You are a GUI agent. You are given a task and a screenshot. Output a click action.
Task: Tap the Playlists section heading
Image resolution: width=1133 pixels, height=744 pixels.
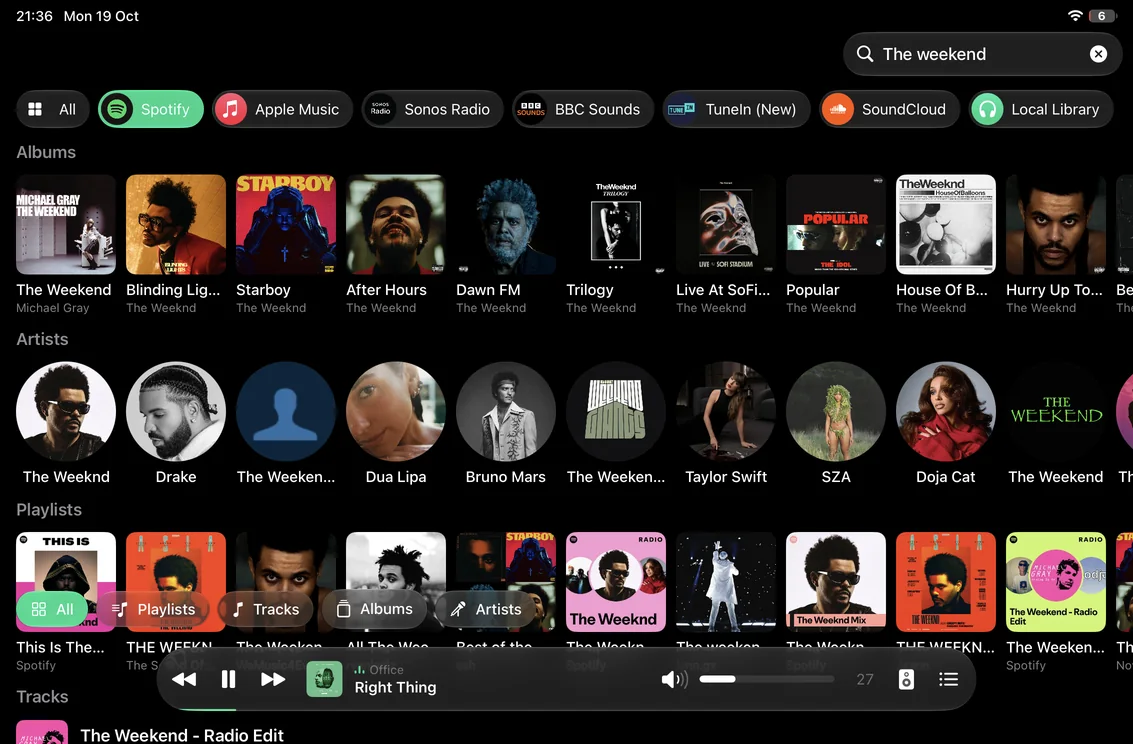pyautogui.click(x=48, y=510)
